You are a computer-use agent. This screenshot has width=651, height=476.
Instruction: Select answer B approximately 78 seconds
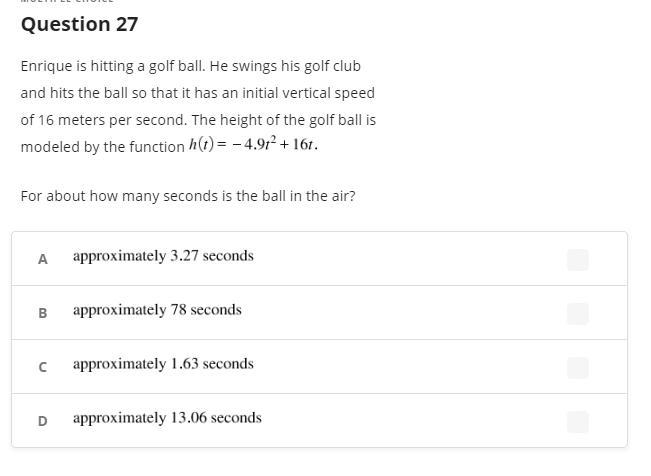tap(319, 313)
